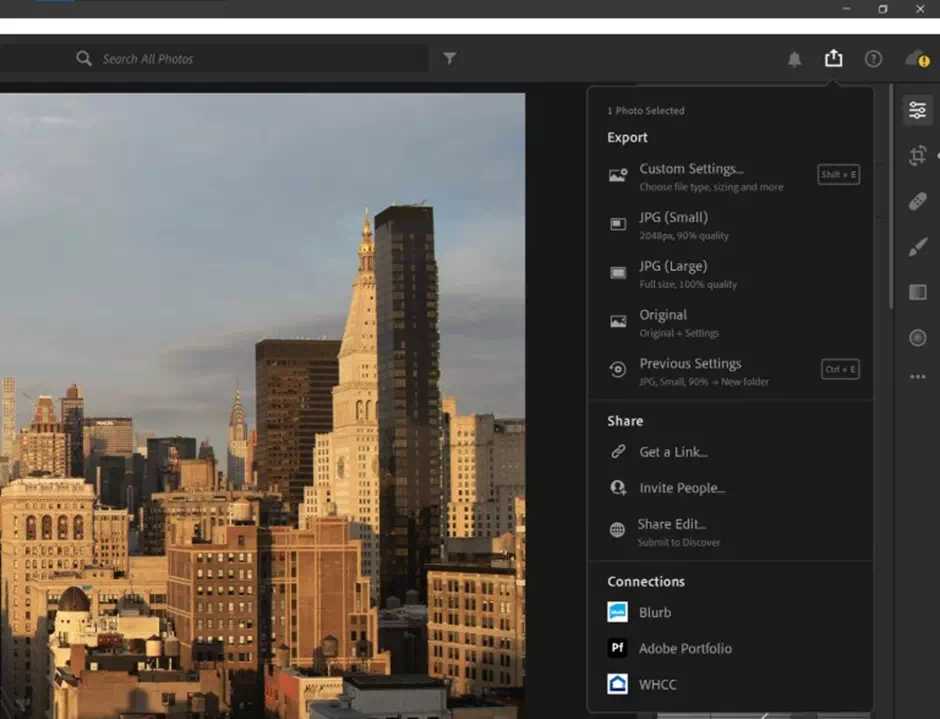This screenshot has width=940, height=719.
Task: Open the Adobe Portfolio connection
Action: pyautogui.click(x=731, y=648)
